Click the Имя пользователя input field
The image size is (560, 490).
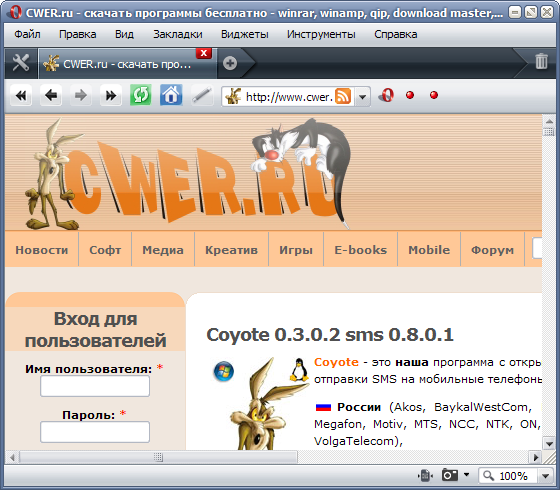[x=95, y=386]
